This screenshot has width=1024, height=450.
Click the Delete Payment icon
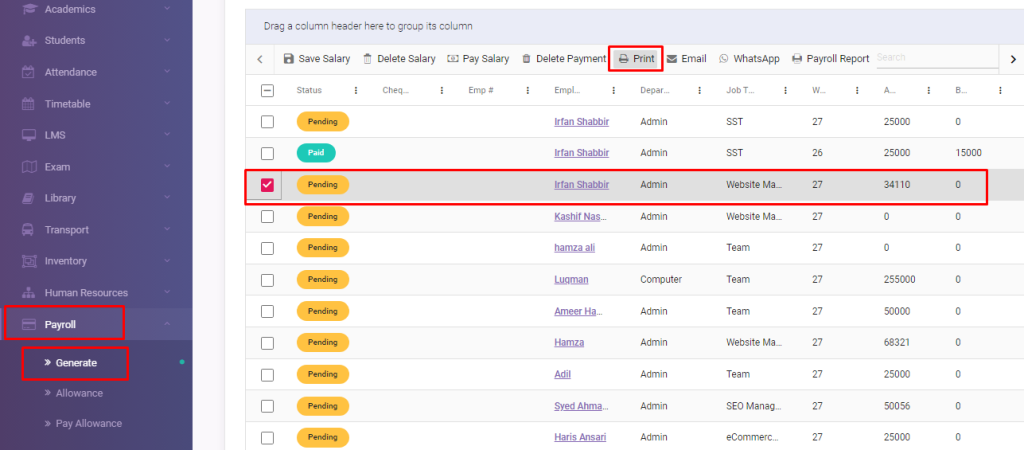click(x=526, y=59)
